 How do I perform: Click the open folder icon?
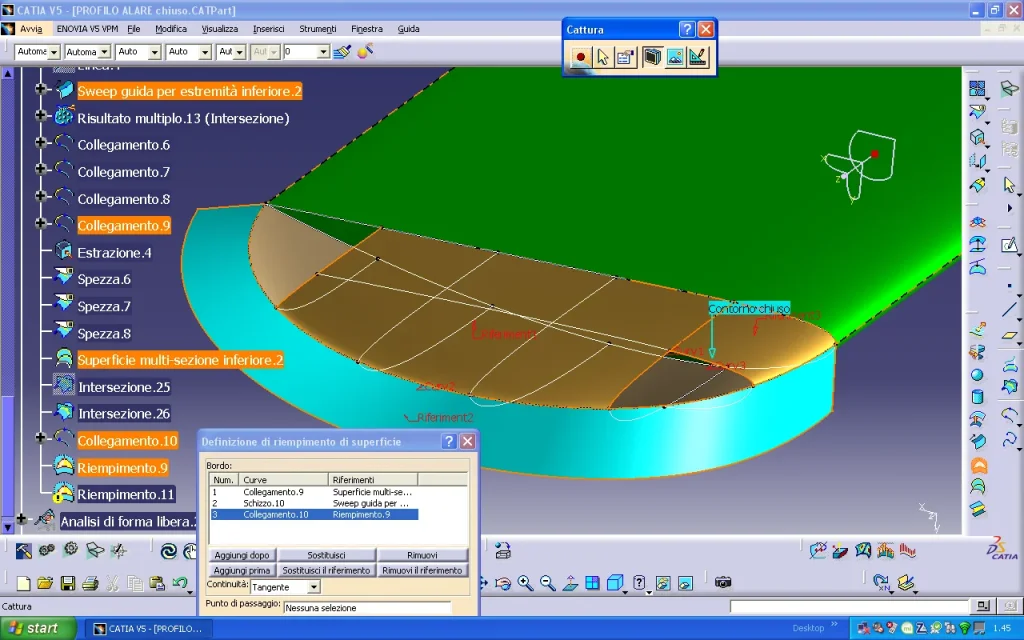45,583
